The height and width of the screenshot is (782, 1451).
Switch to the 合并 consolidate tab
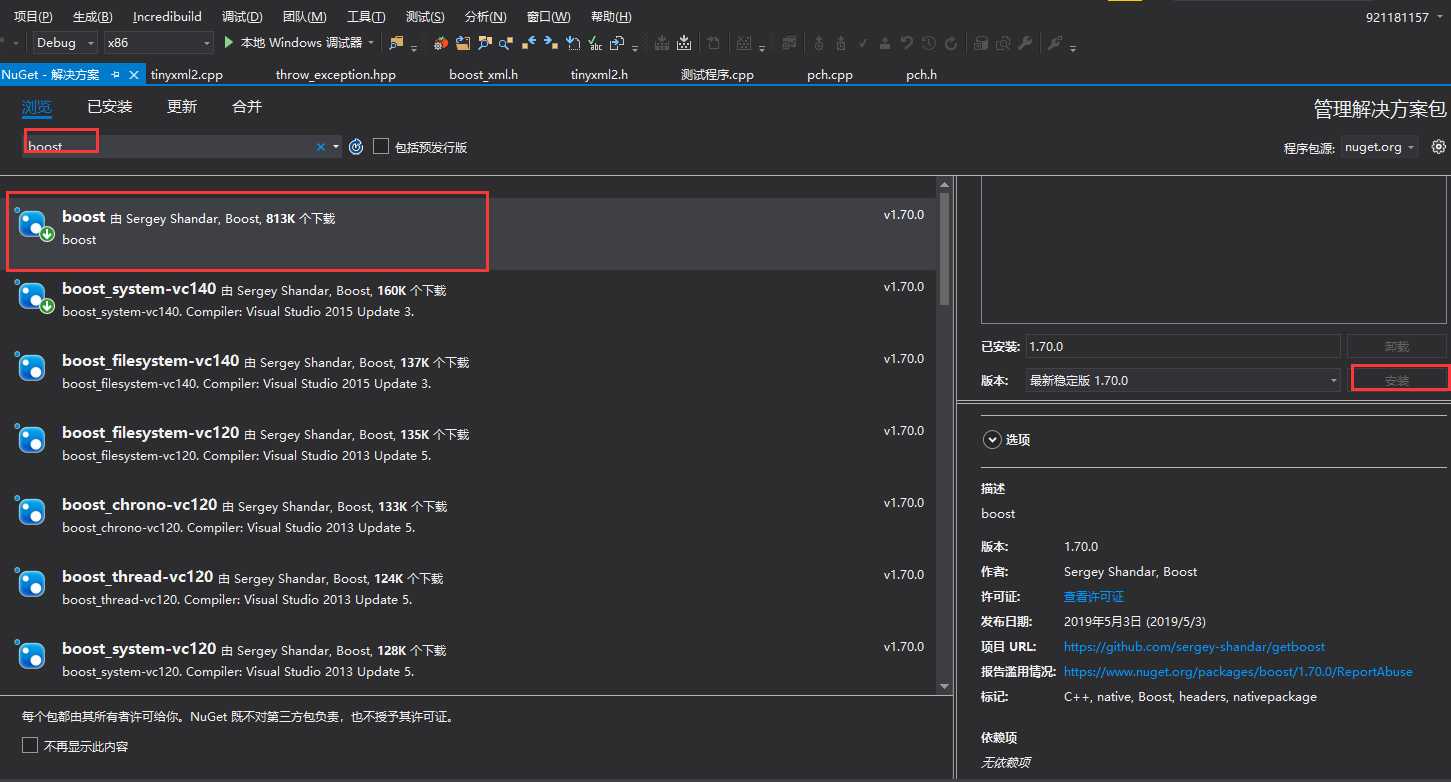point(247,106)
